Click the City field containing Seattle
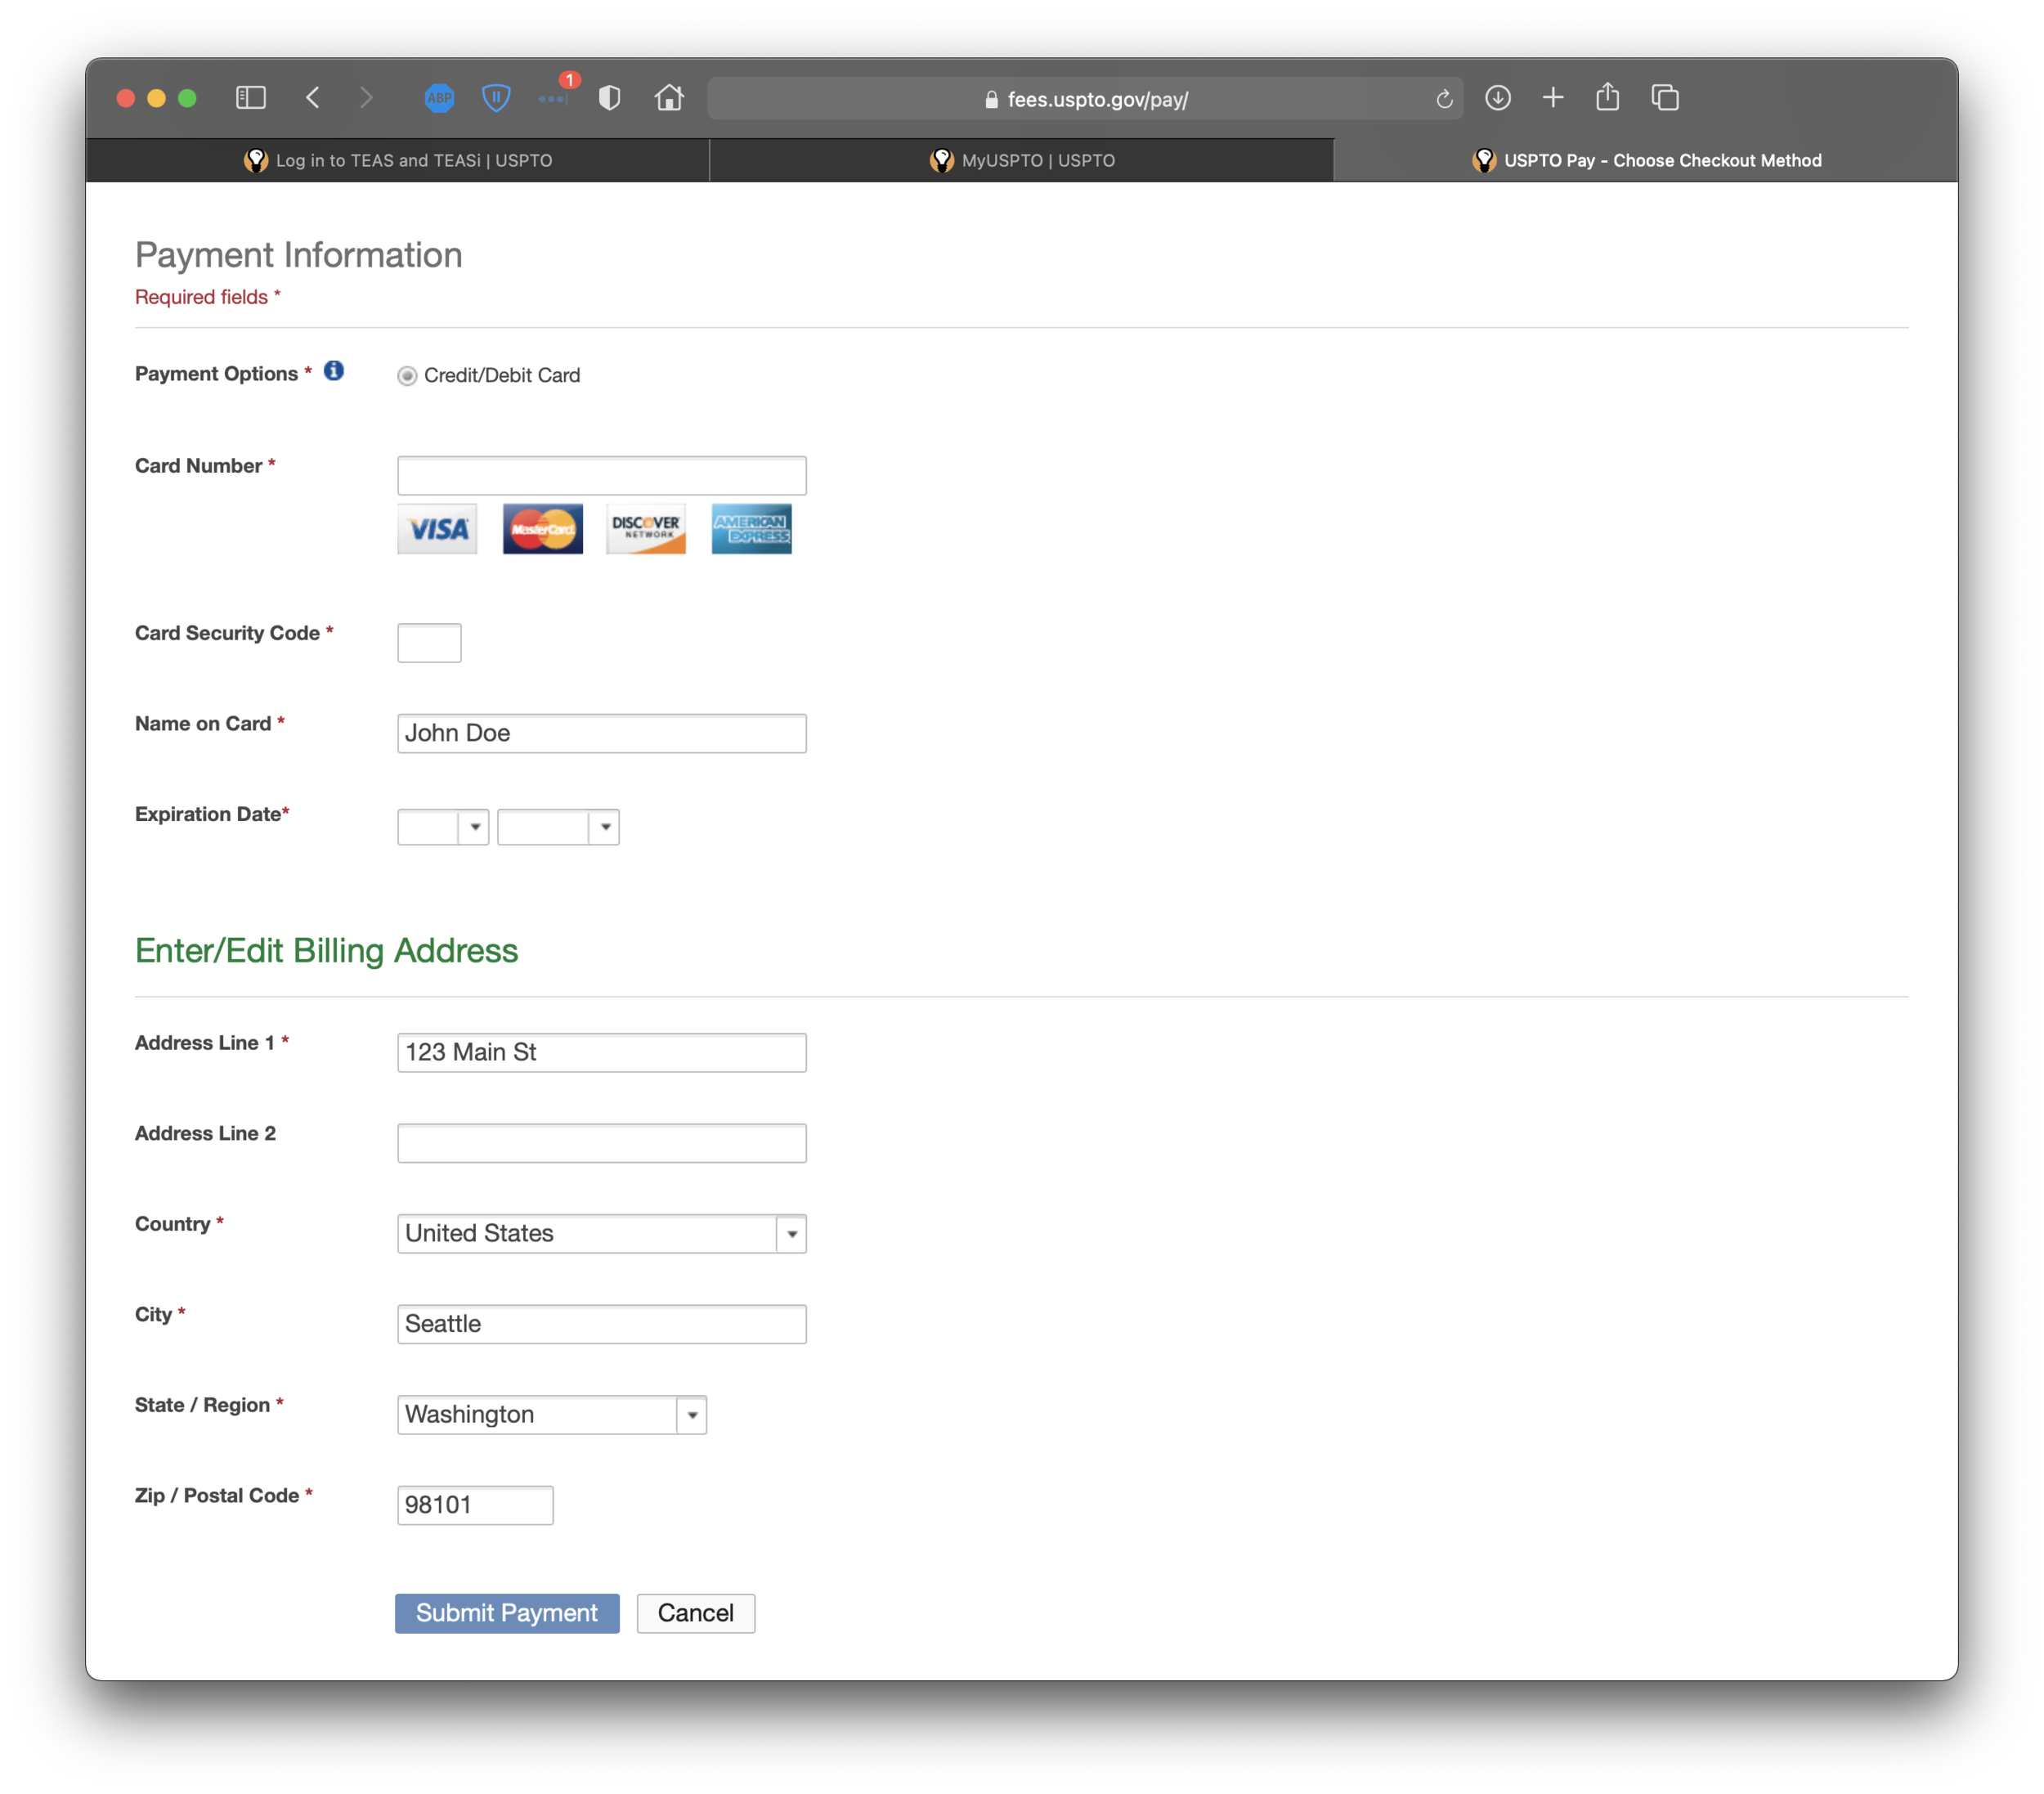The height and width of the screenshot is (1794, 2044). coord(602,1324)
